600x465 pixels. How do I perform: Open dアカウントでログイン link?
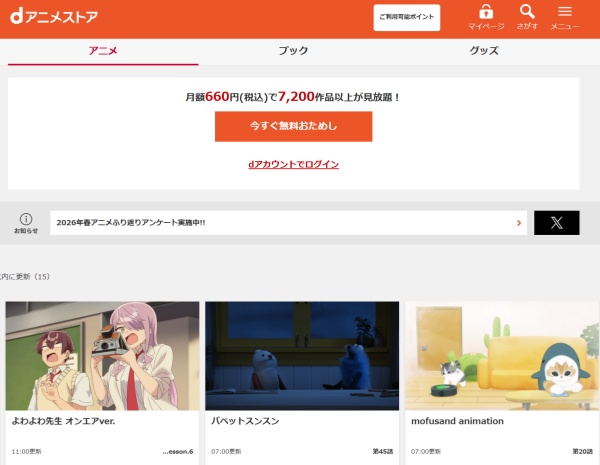(x=293, y=164)
